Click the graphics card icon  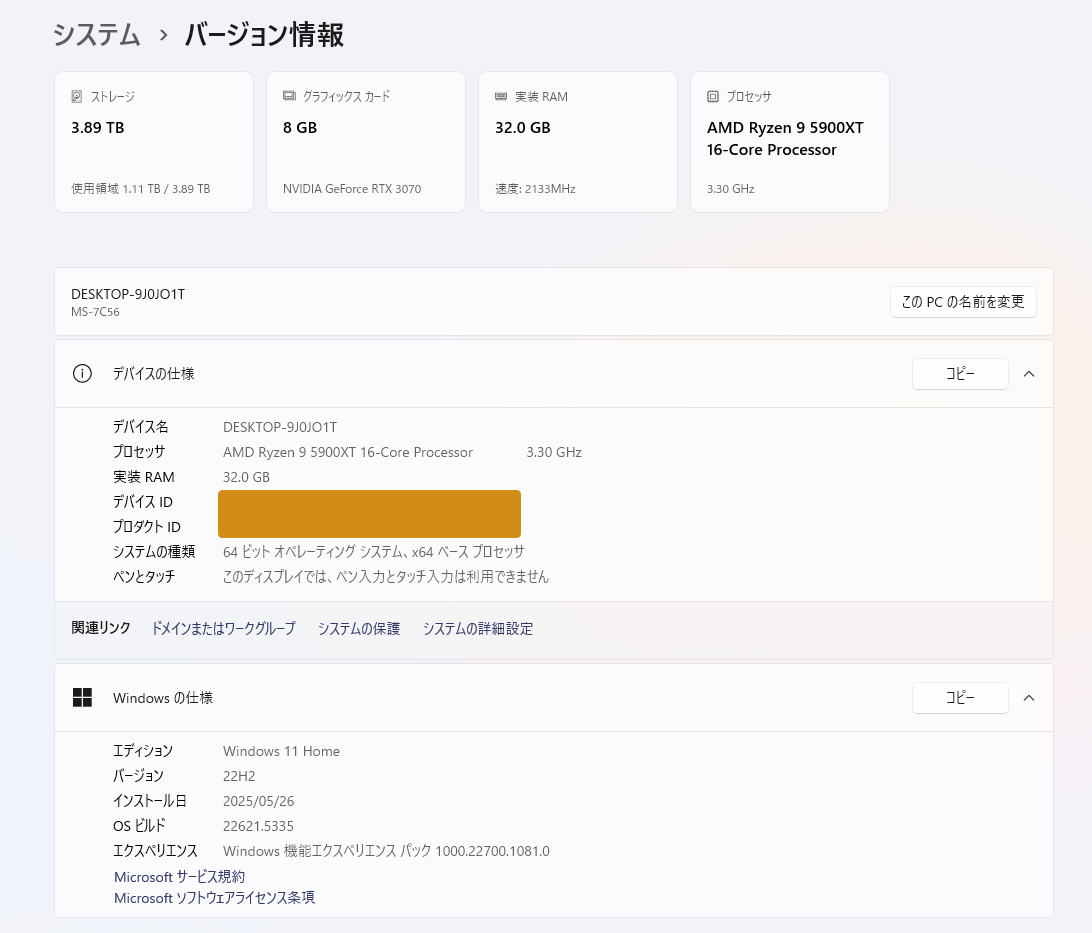click(x=289, y=96)
